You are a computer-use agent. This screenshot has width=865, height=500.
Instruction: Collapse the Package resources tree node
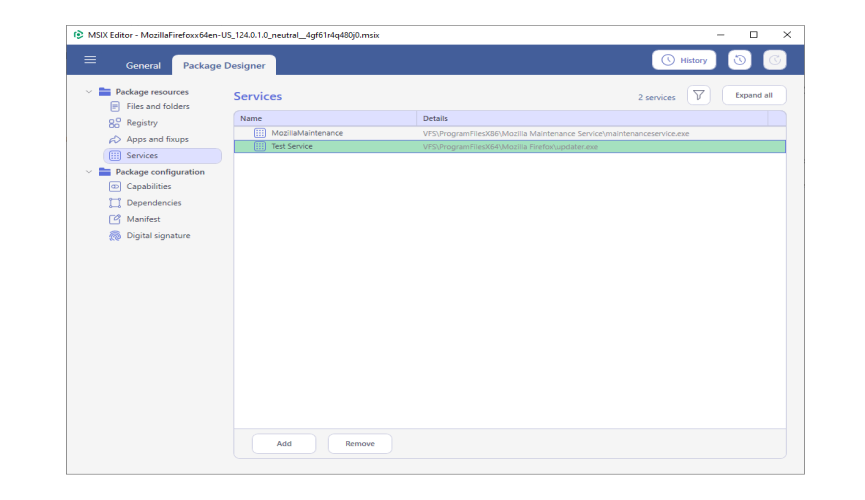(x=89, y=92)
